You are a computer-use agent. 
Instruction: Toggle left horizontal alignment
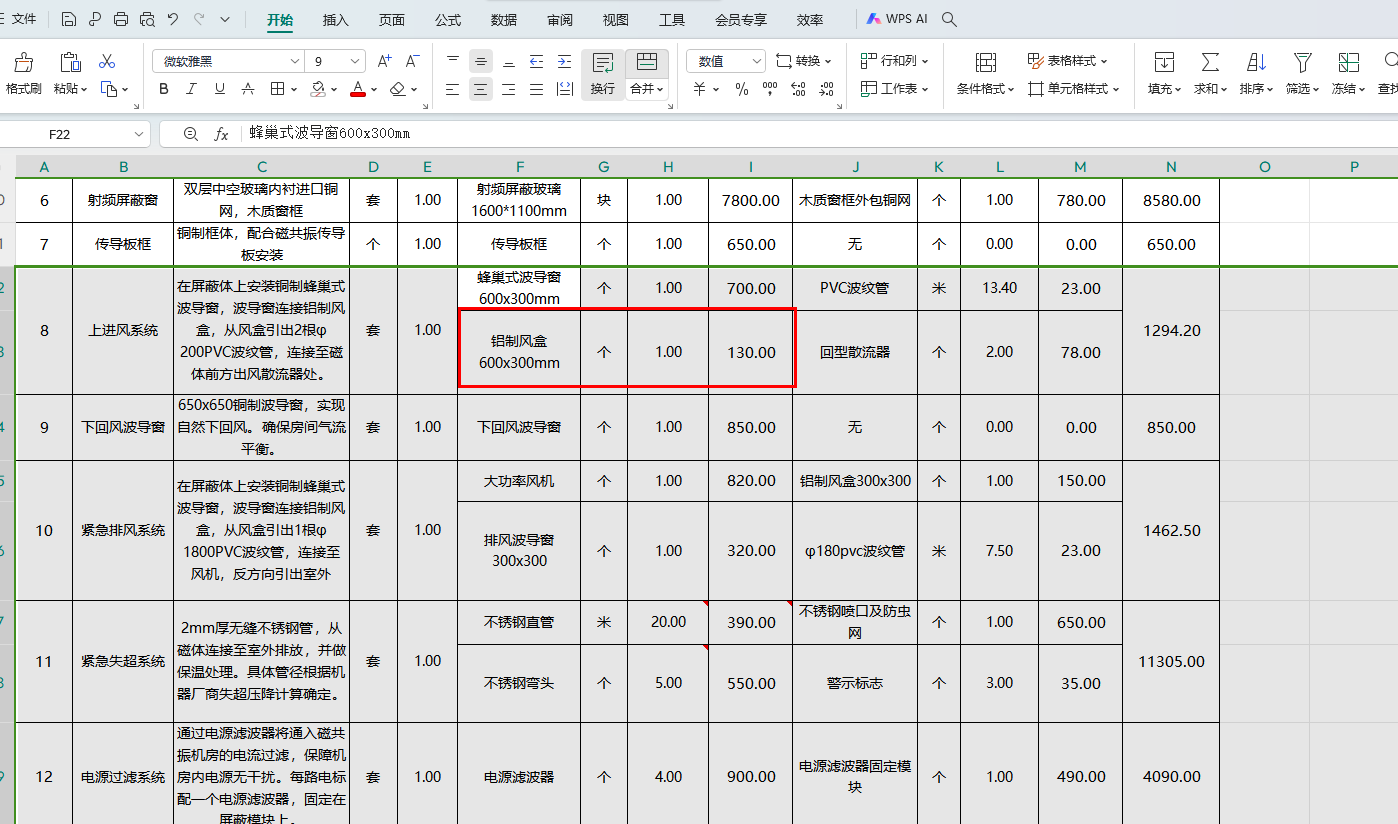453,89
